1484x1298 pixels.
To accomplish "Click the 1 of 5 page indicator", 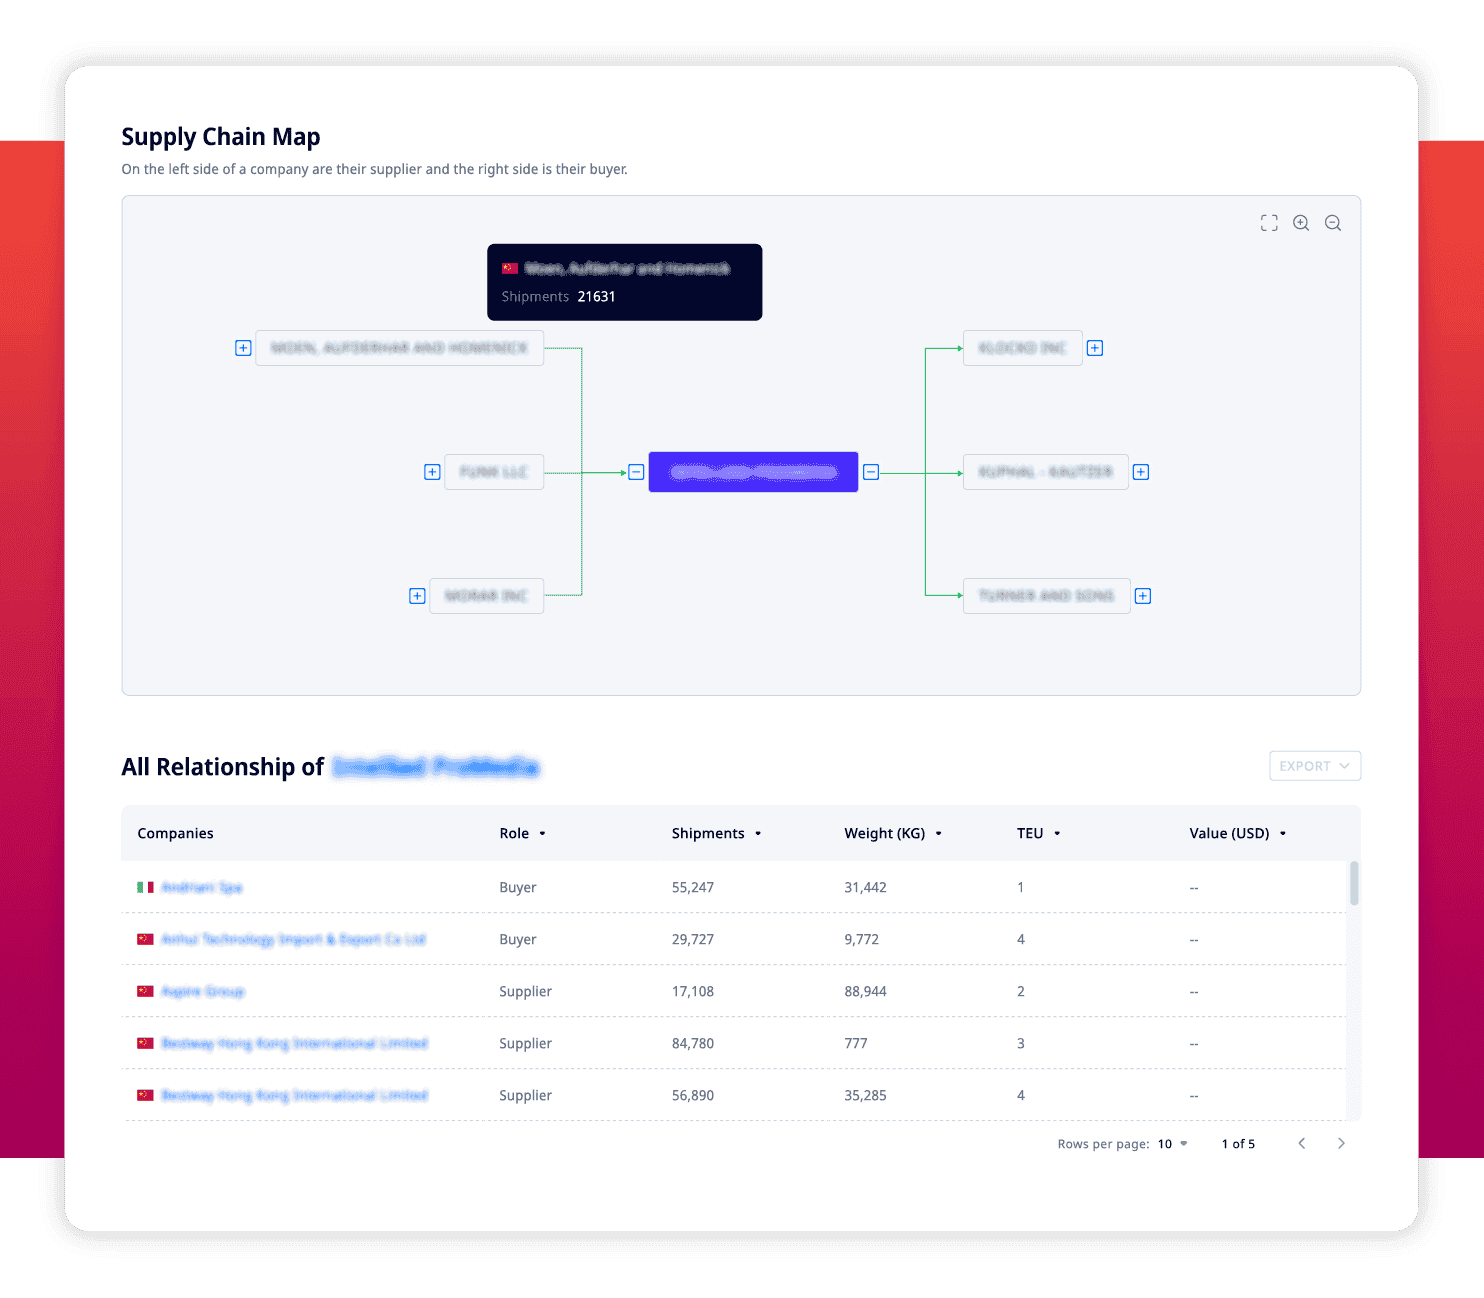I will pos(1238,1144).
